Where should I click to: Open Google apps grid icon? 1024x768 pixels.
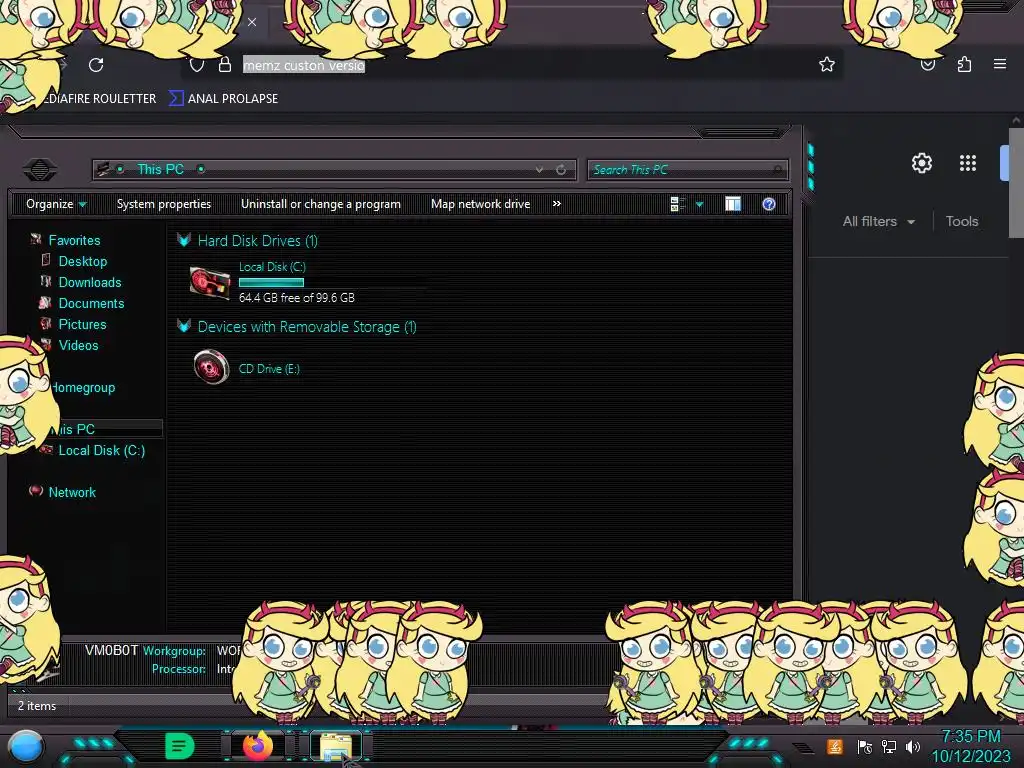coord(968,163)
